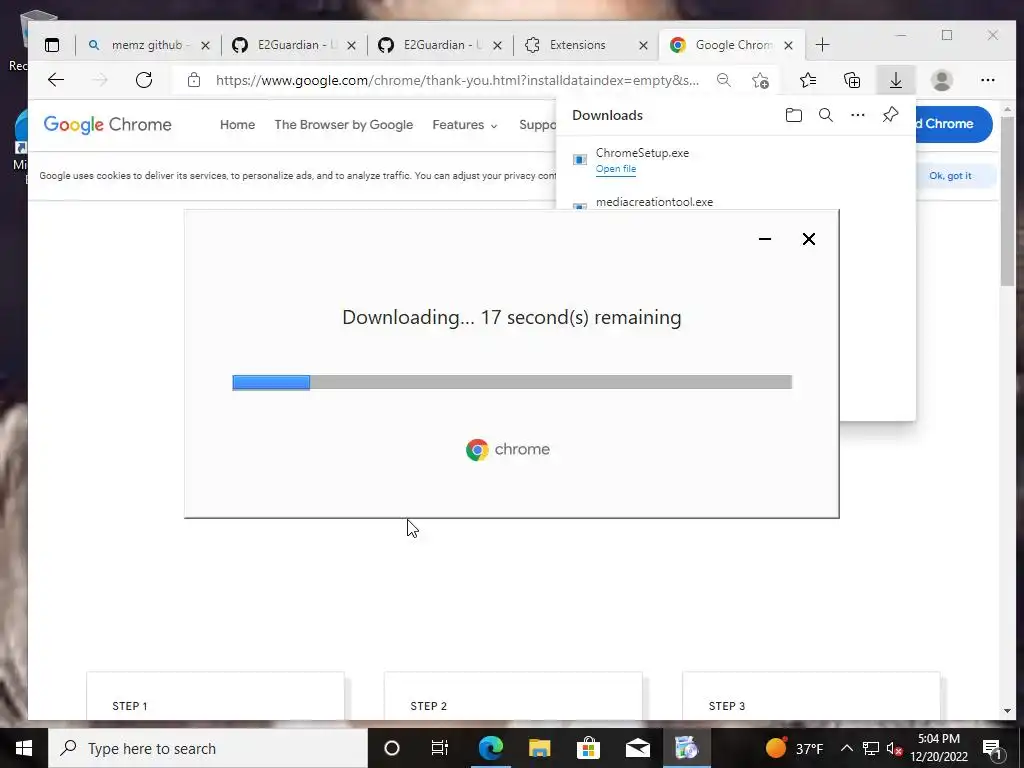
Task: Click the Home navigation link
Action: [237, 125]
